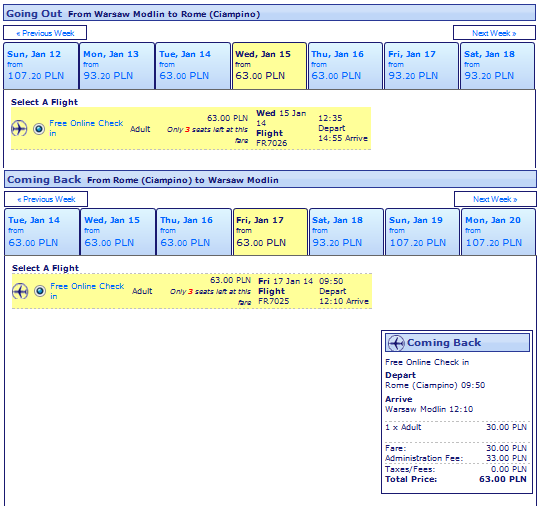Select outbound date Fri, Jan 17
This screenshot has width=538, height=506.
pos(421,66)
